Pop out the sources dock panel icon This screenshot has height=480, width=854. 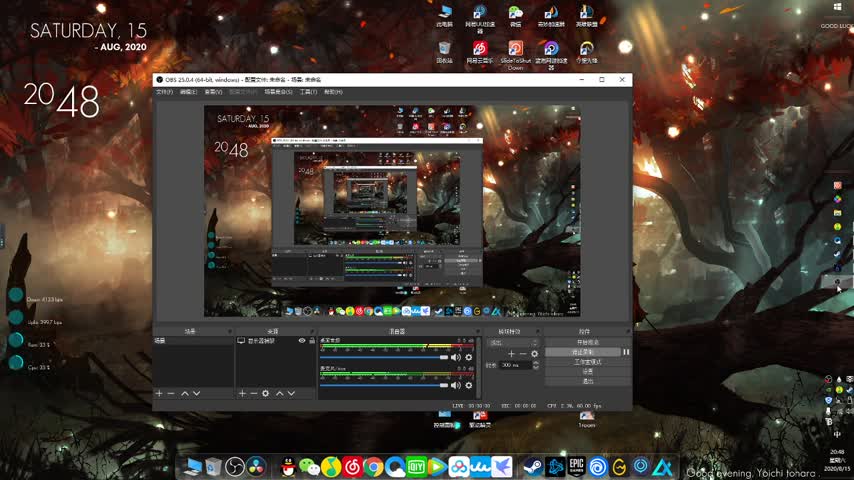click(312, 331)
